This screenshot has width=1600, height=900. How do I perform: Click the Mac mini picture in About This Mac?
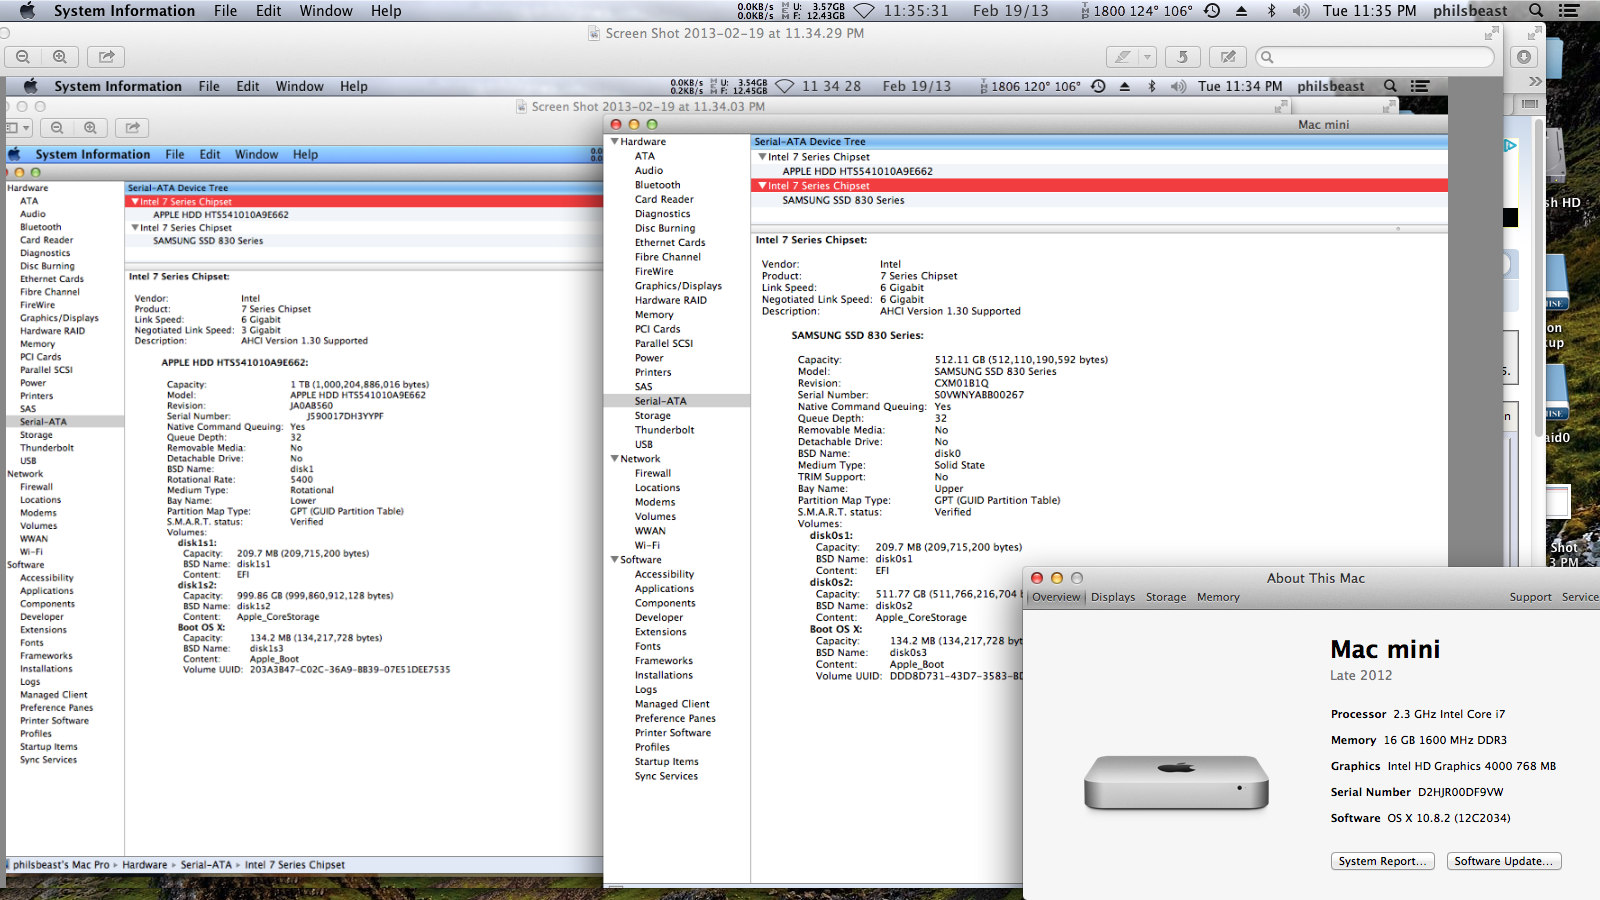[x=1177, y=782]
